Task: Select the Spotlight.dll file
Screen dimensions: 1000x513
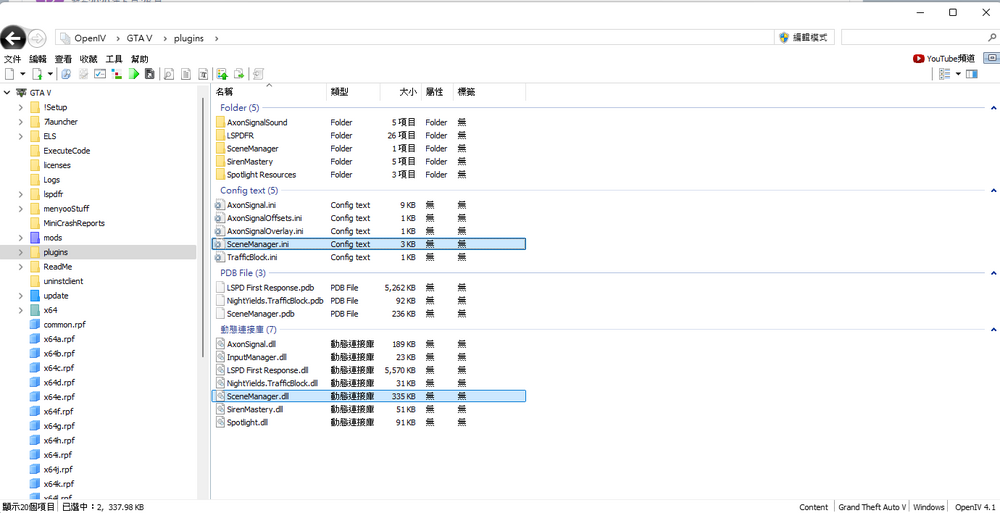Action: (x=369, y=422)
